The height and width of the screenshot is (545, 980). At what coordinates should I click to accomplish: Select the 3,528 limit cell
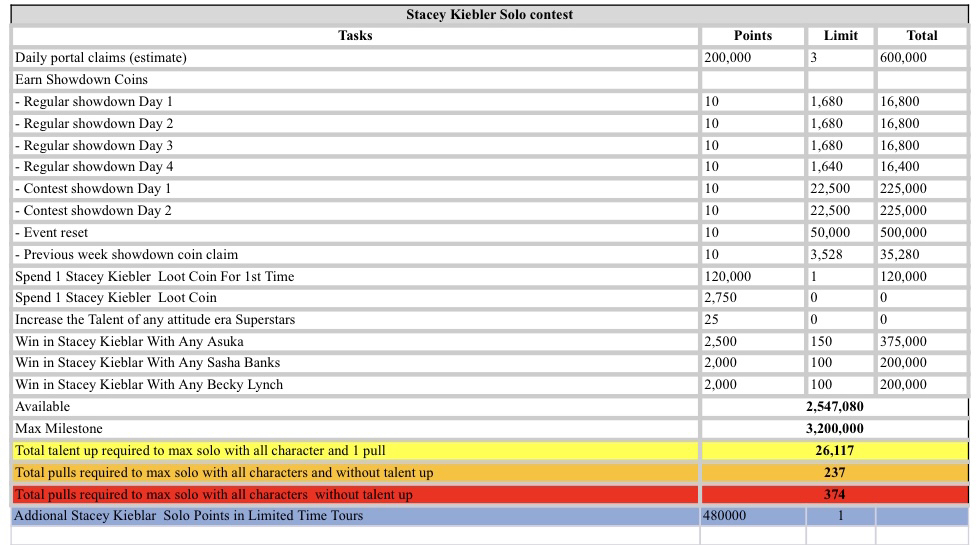pos(840,254)
